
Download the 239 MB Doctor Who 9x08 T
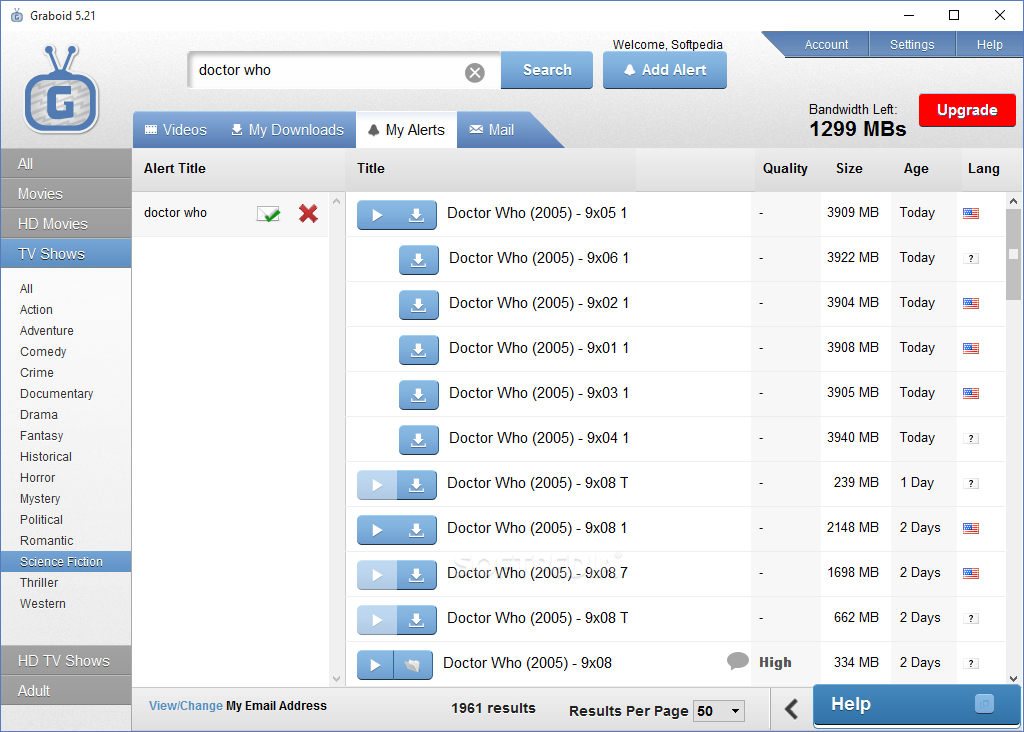(x=417, y=485)
